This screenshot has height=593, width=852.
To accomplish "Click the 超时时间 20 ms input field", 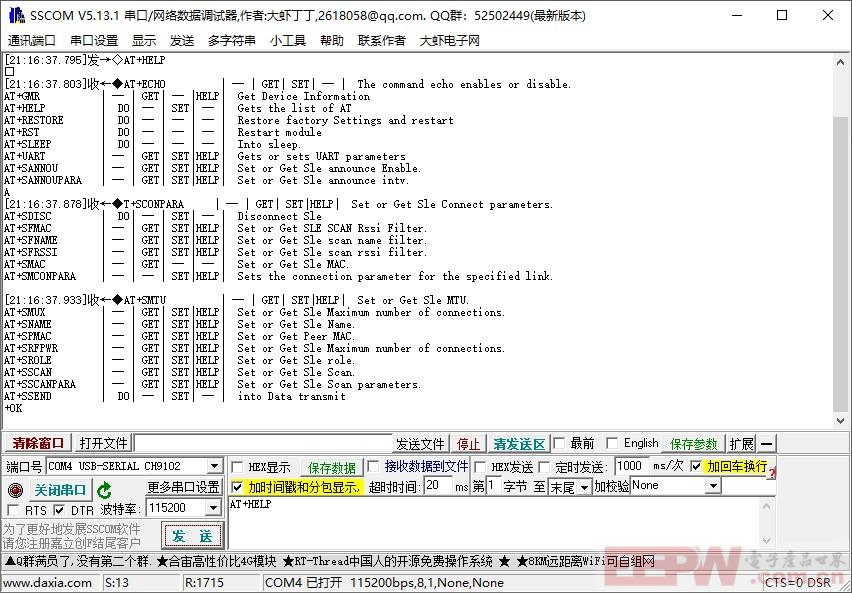I will click(x=437, y=485).
